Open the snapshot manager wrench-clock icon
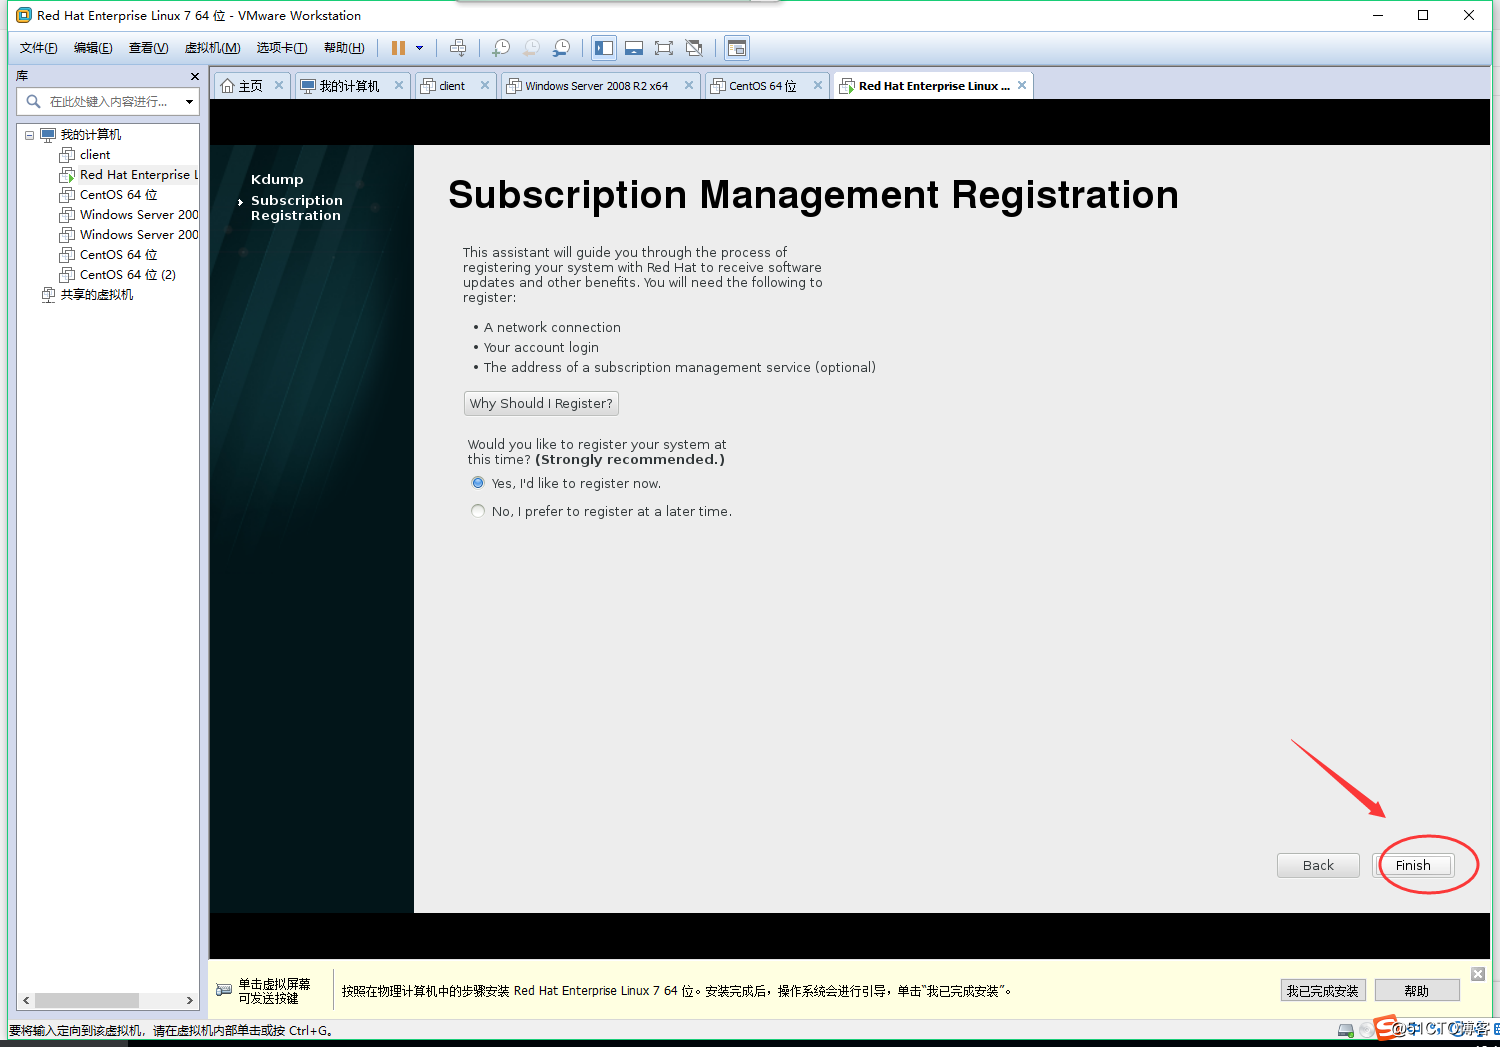Viewport: 1500px width, 1047px height. 562,48
